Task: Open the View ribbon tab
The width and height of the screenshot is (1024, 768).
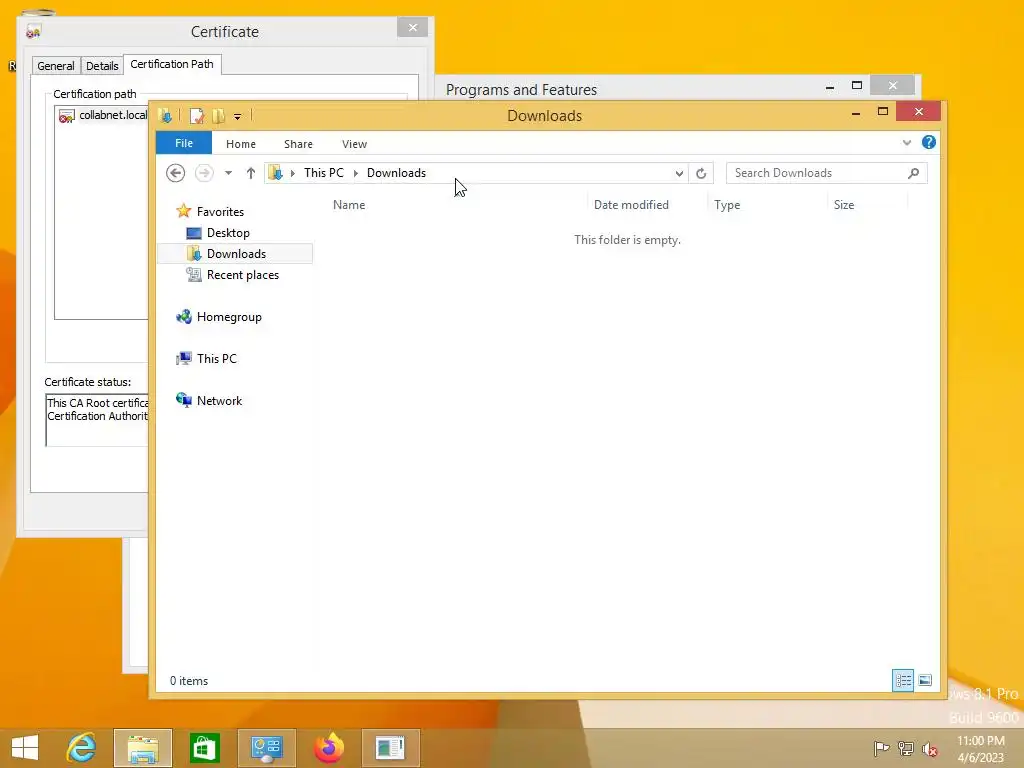Action: (x=355, y=144)
